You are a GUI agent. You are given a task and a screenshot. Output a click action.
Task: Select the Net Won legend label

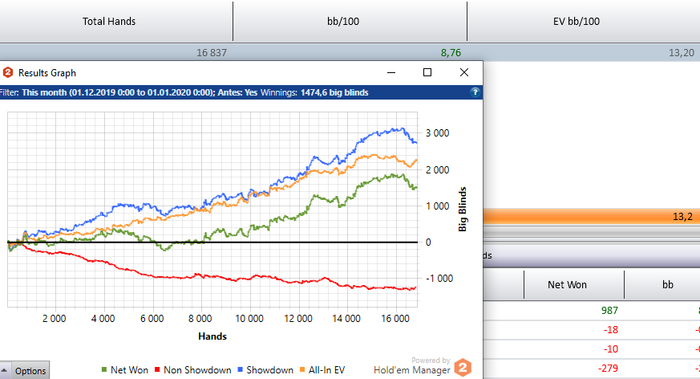pyautogui.click(x=129, y=370)
